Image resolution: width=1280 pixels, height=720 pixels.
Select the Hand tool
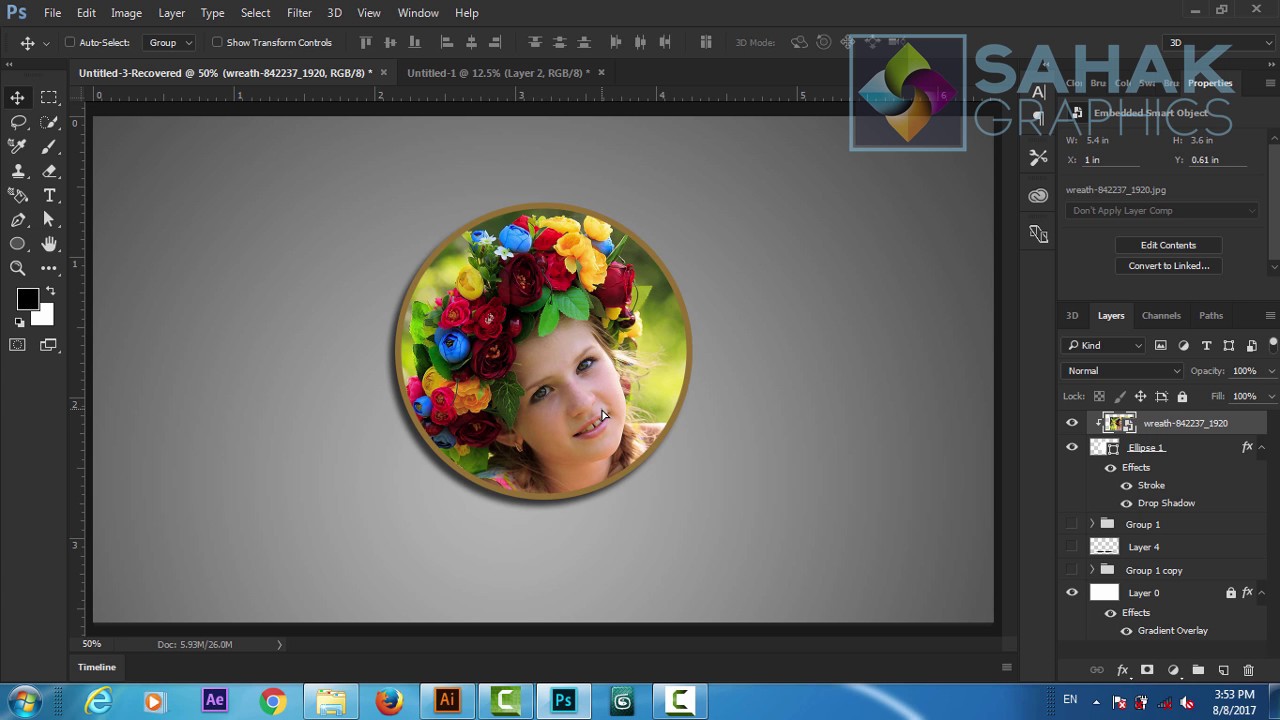49,244
